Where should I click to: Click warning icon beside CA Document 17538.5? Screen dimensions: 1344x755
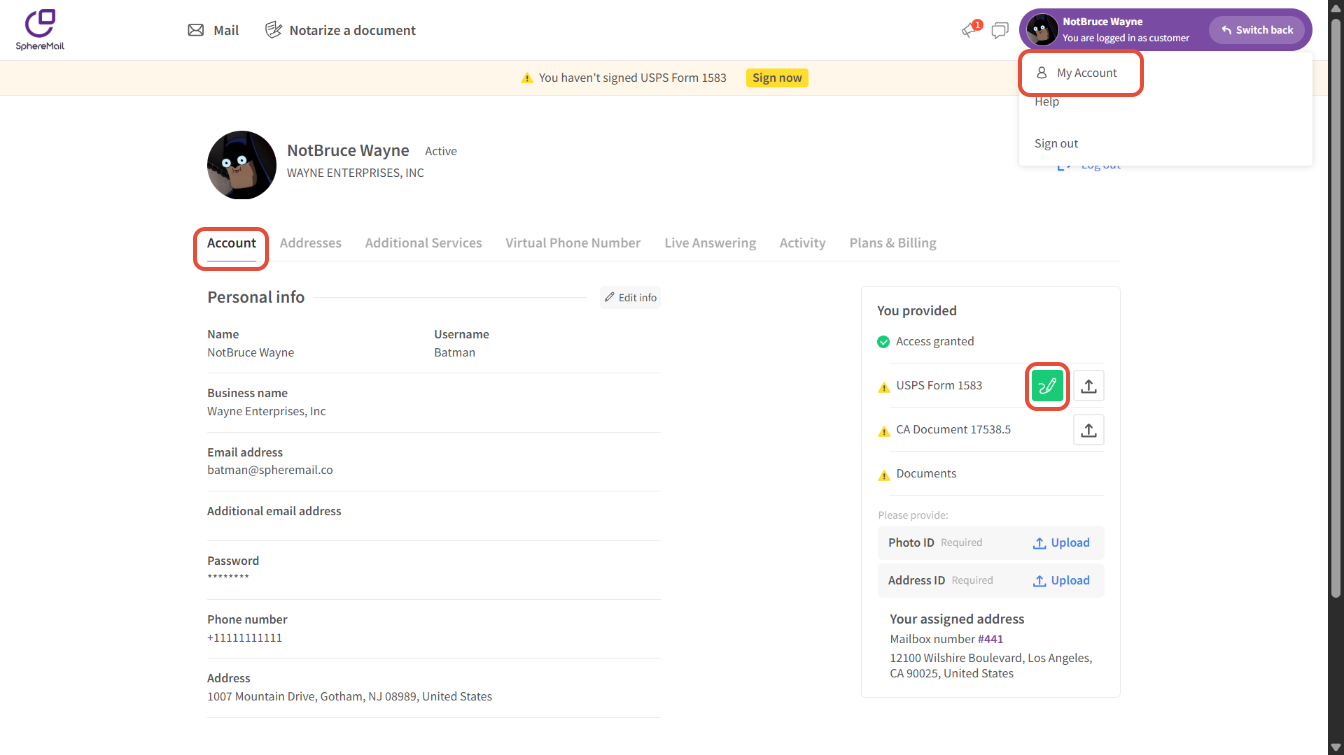[x=883, y=431]
